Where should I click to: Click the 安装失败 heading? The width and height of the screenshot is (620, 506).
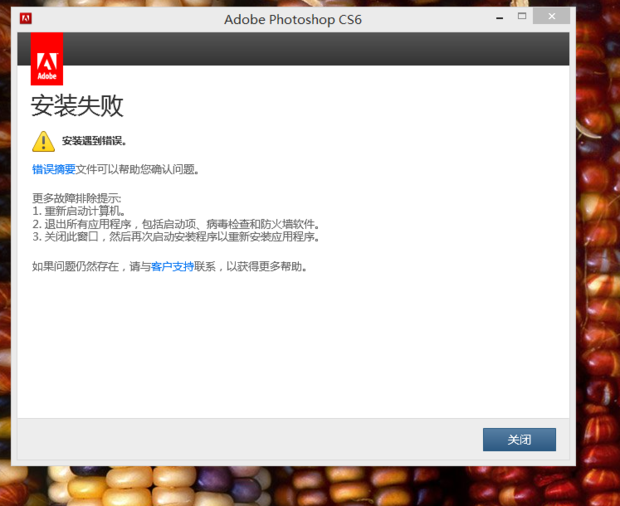(x=77, y=106)
